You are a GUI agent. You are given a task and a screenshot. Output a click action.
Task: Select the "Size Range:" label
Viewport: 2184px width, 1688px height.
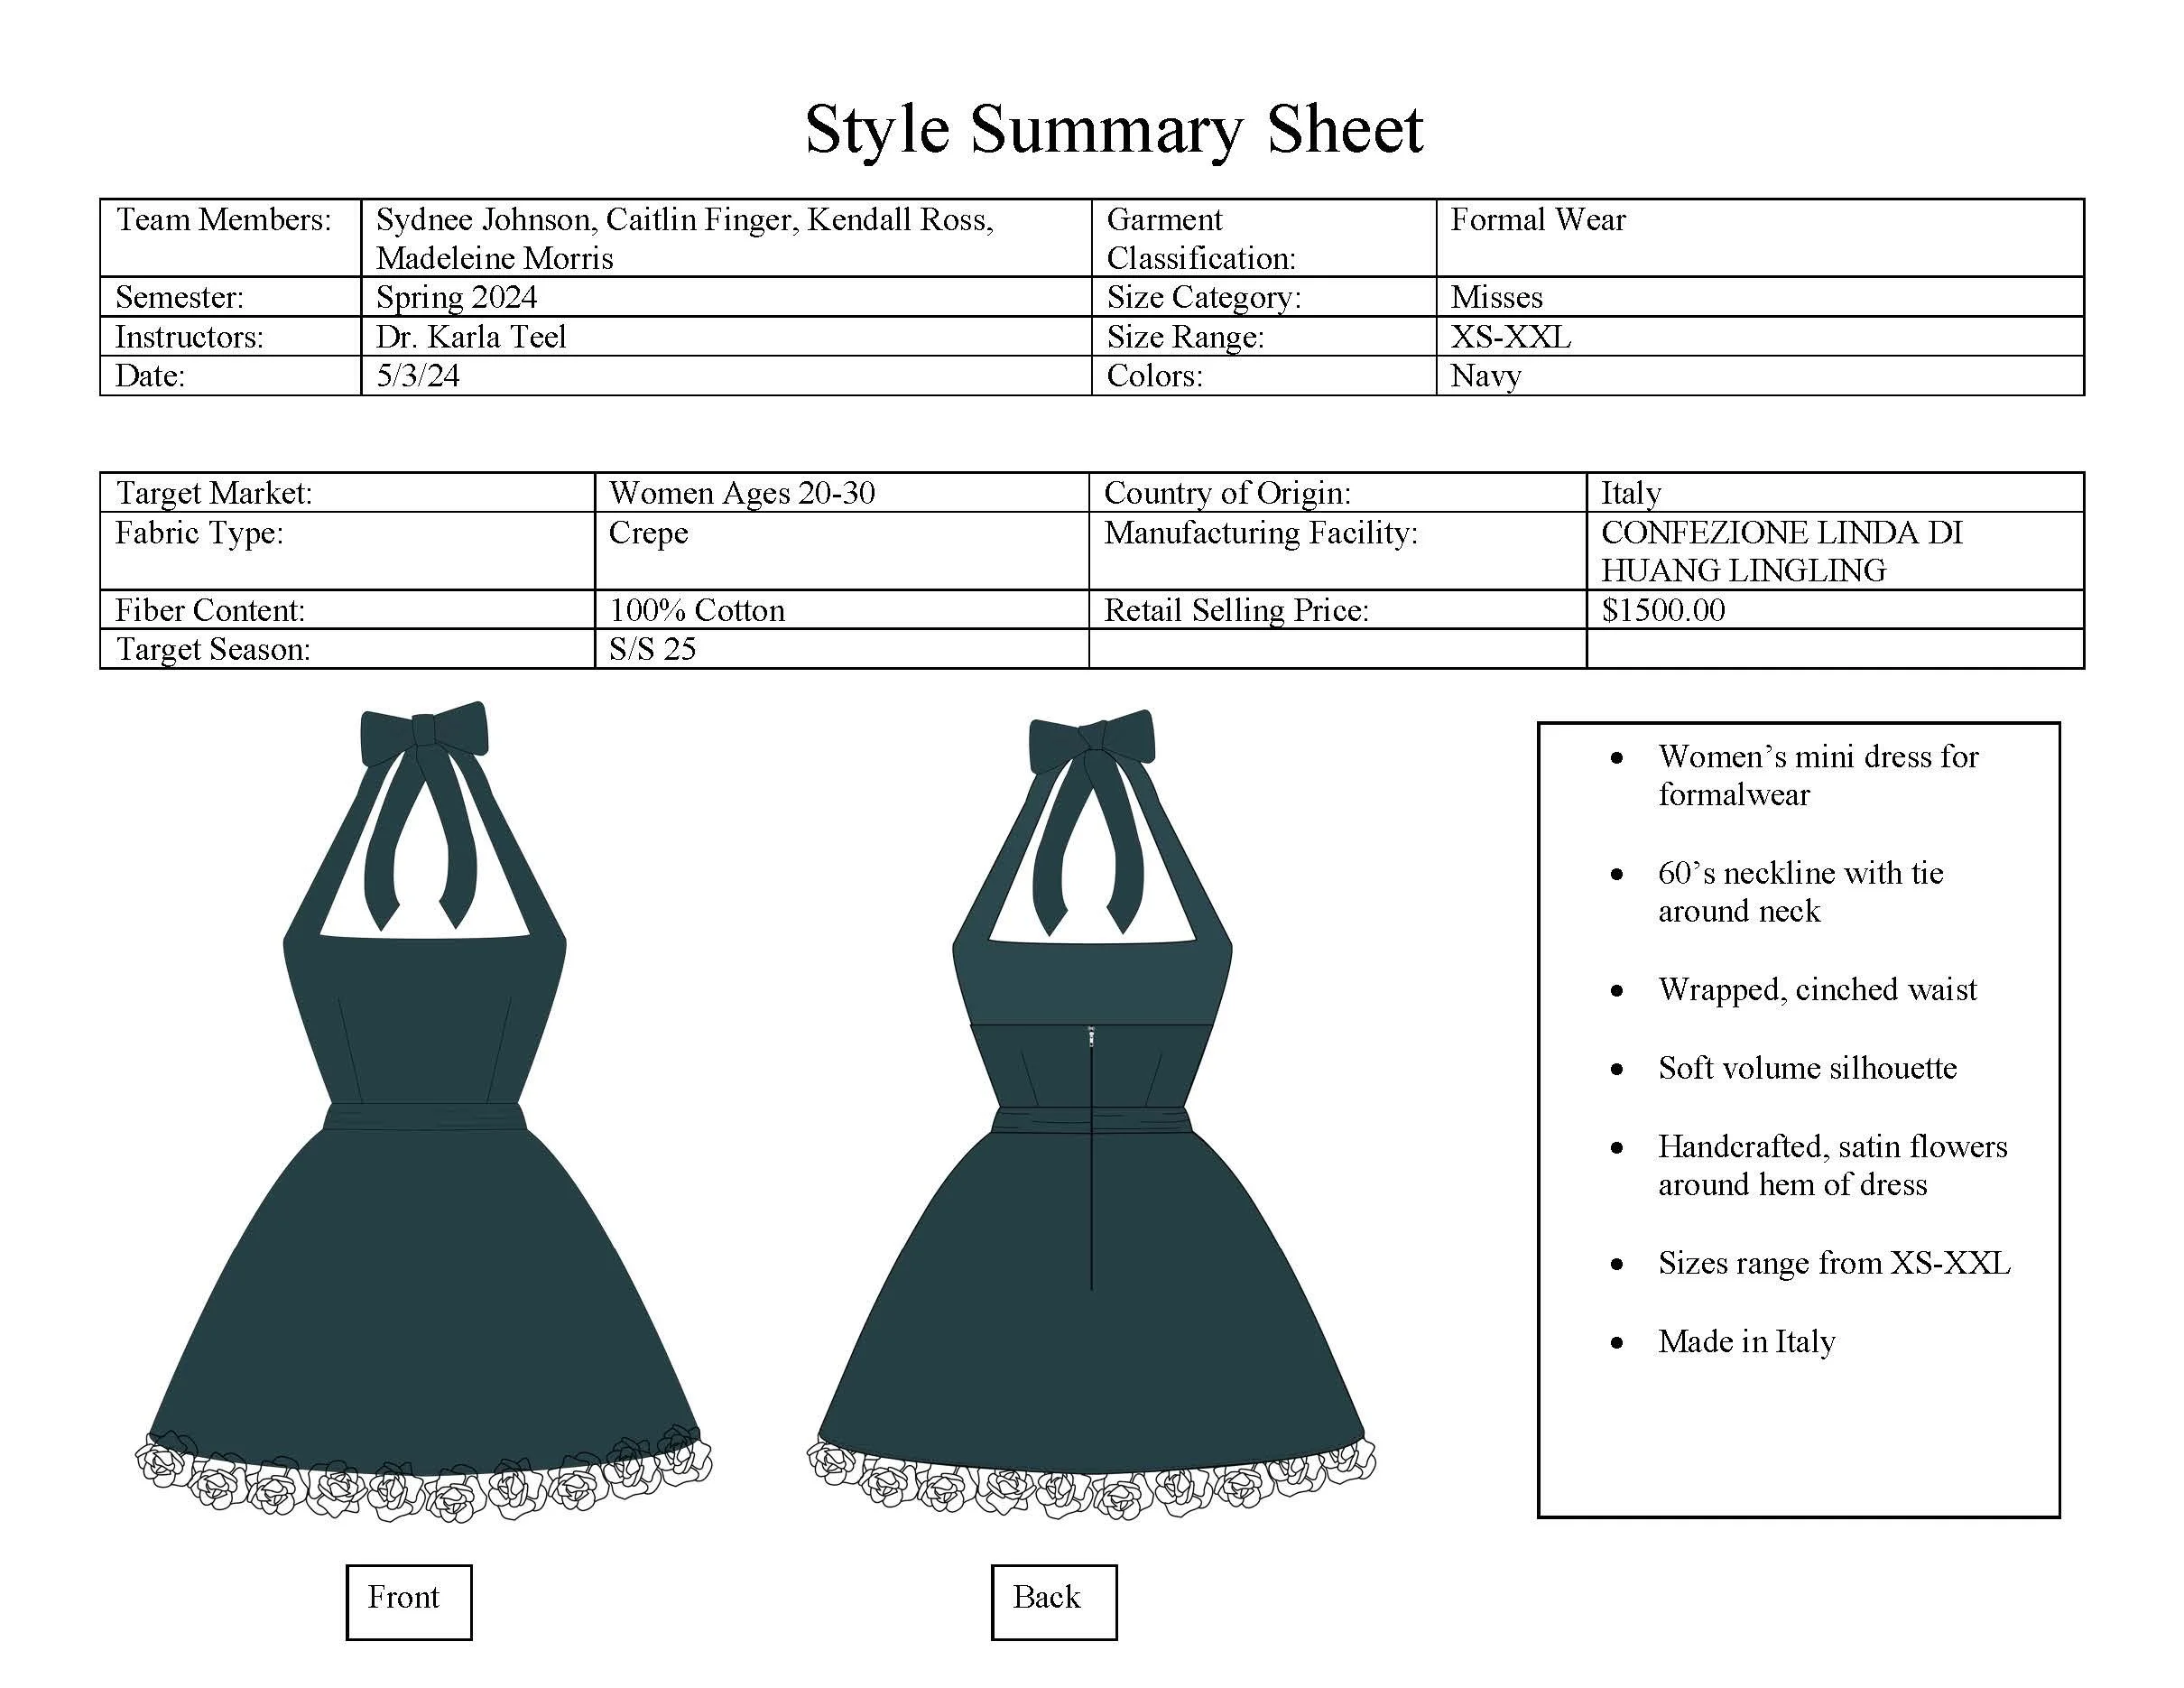[x=1185, y=337]
